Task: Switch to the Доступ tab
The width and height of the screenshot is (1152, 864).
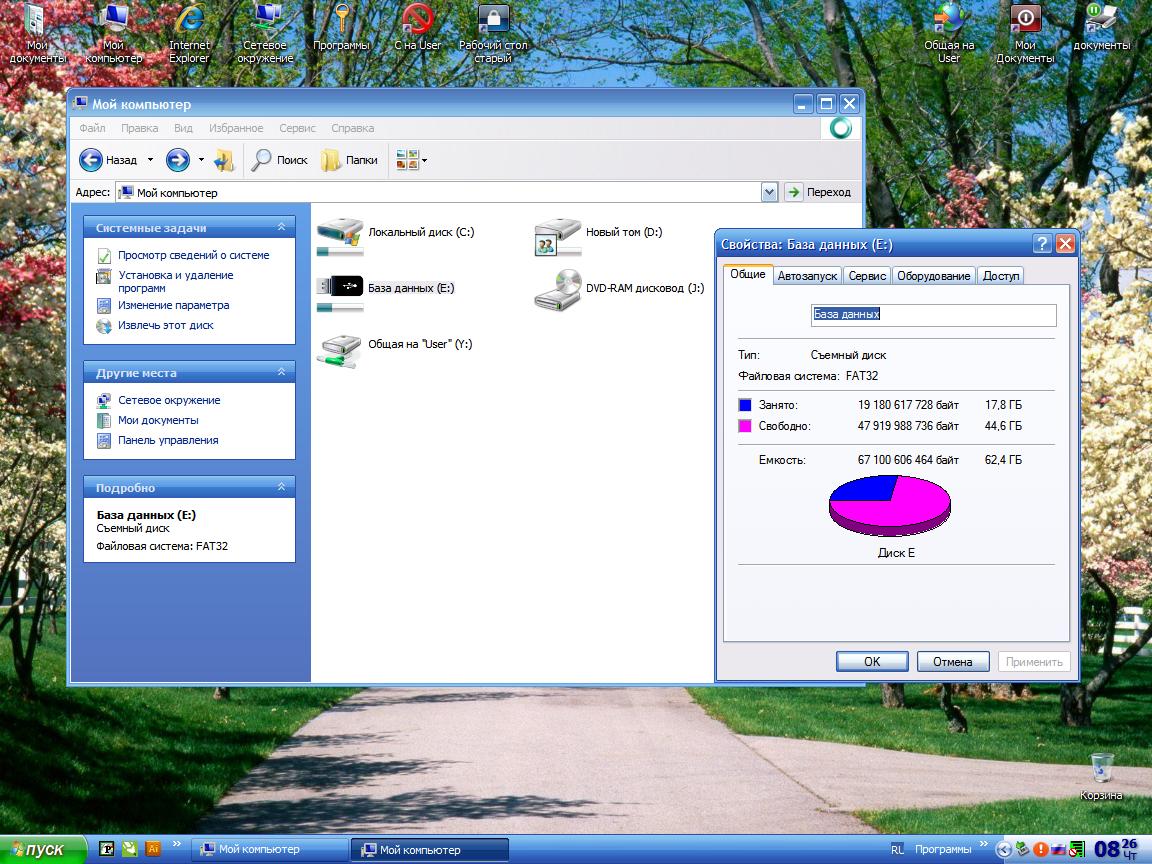Action: [x=1001, y=276]
